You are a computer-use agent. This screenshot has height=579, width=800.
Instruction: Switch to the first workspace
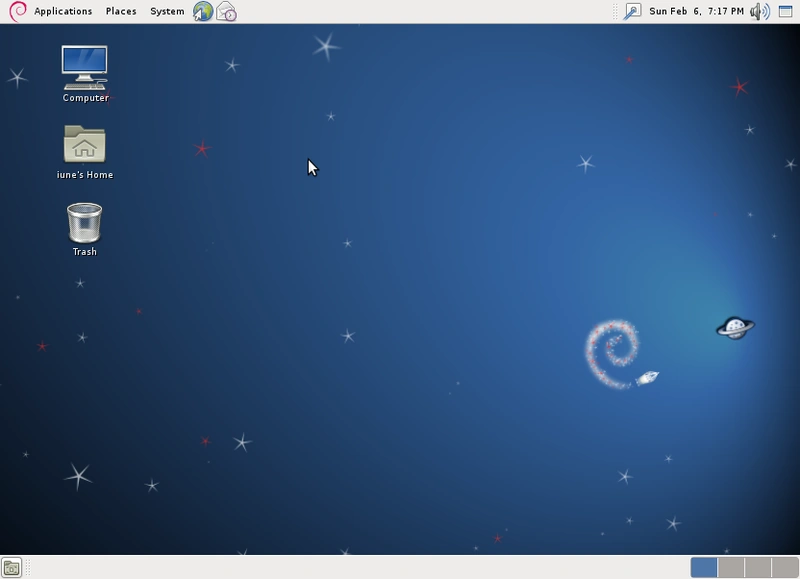tap(704, 567)
